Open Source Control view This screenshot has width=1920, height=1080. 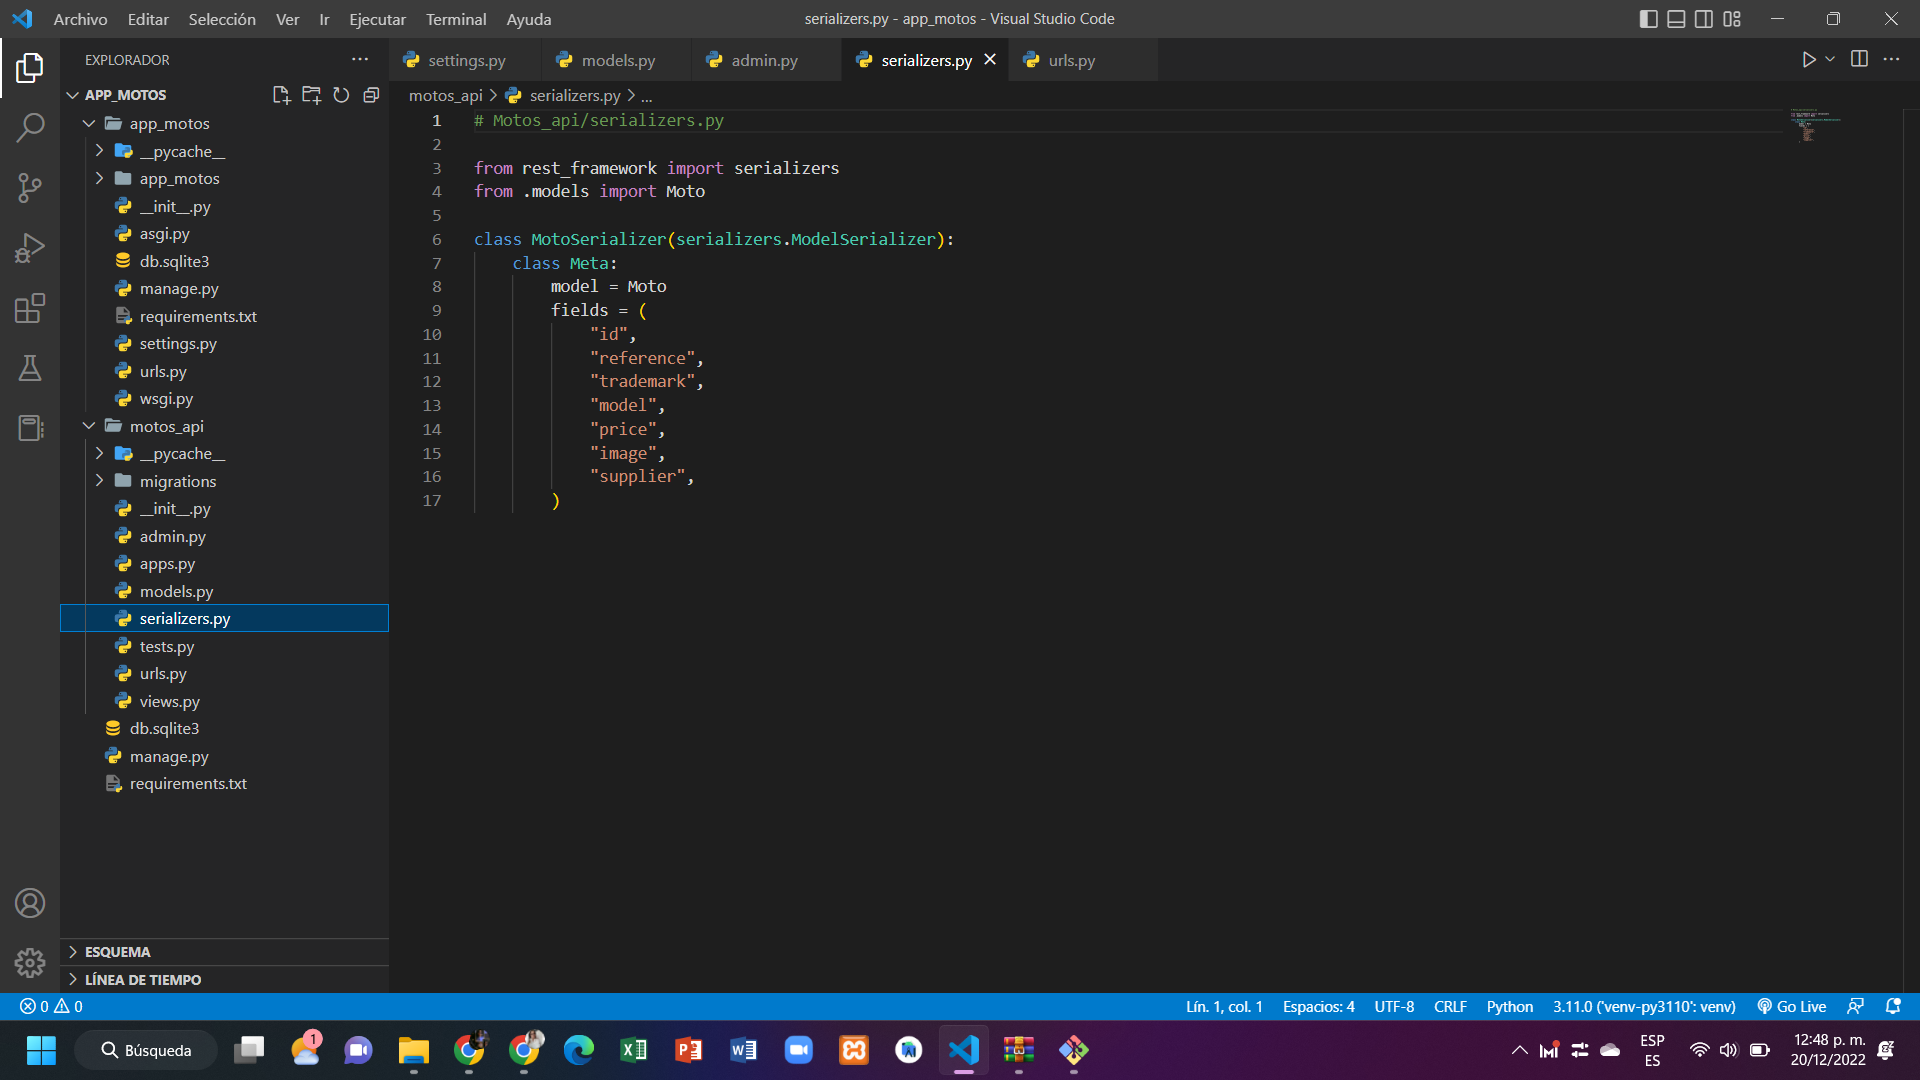pos(30,188)
